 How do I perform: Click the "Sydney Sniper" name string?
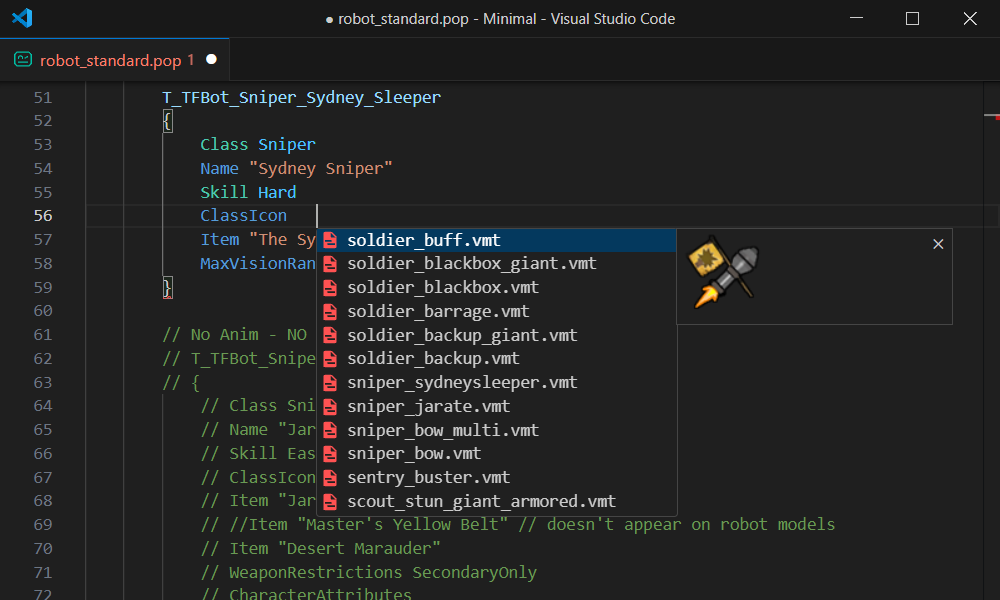click(321, 169)
